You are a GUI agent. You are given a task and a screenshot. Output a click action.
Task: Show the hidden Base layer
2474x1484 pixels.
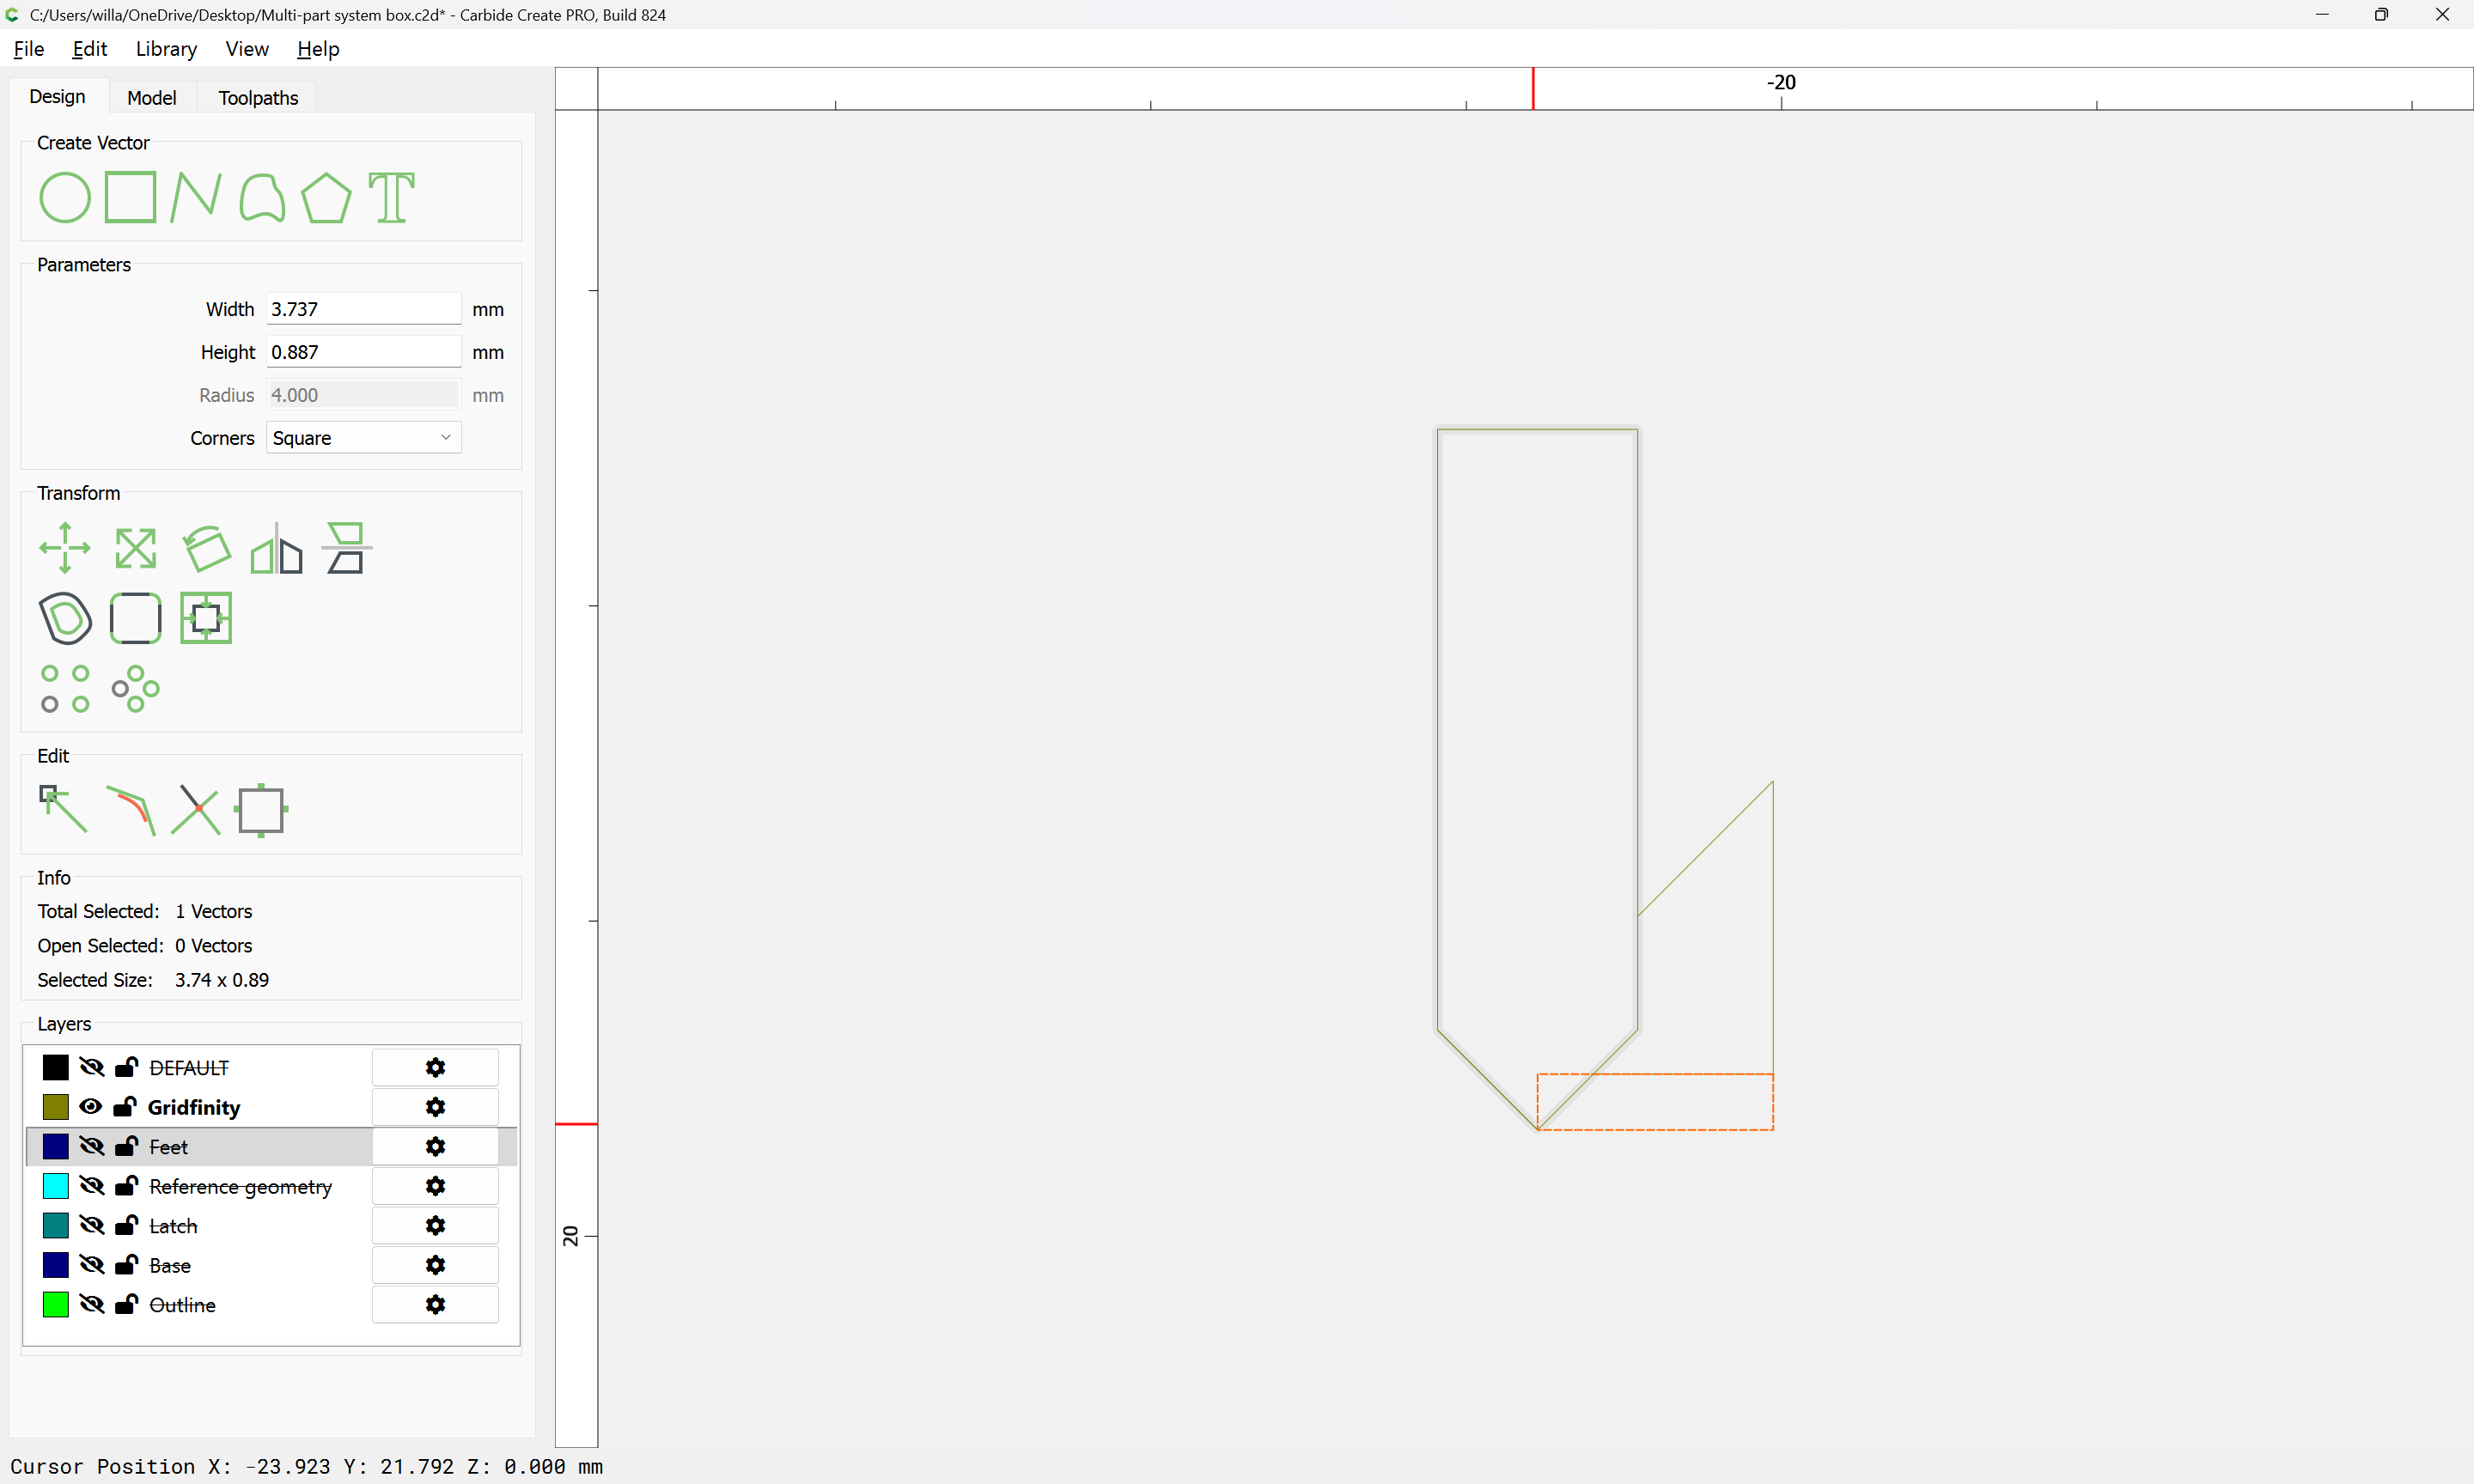91,1265
